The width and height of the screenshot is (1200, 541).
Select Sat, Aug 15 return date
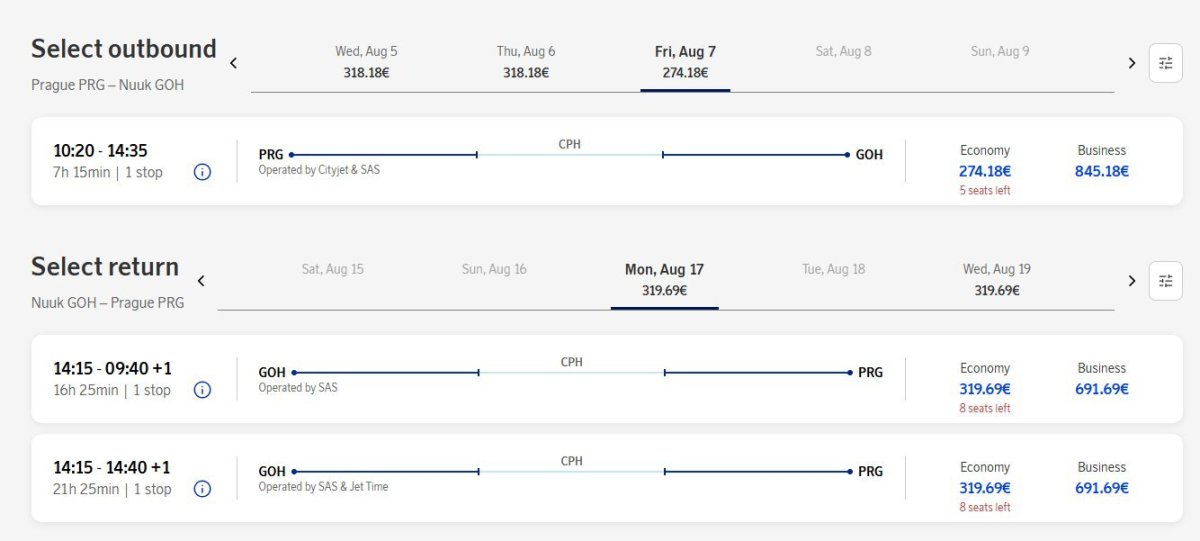point(333,270)
